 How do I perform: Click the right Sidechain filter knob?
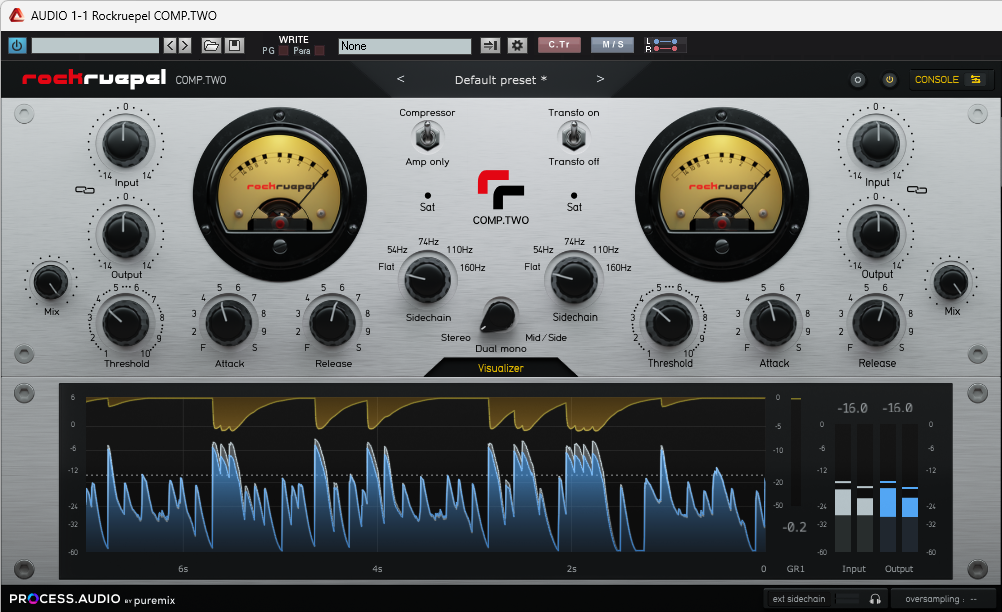(574, 280)
